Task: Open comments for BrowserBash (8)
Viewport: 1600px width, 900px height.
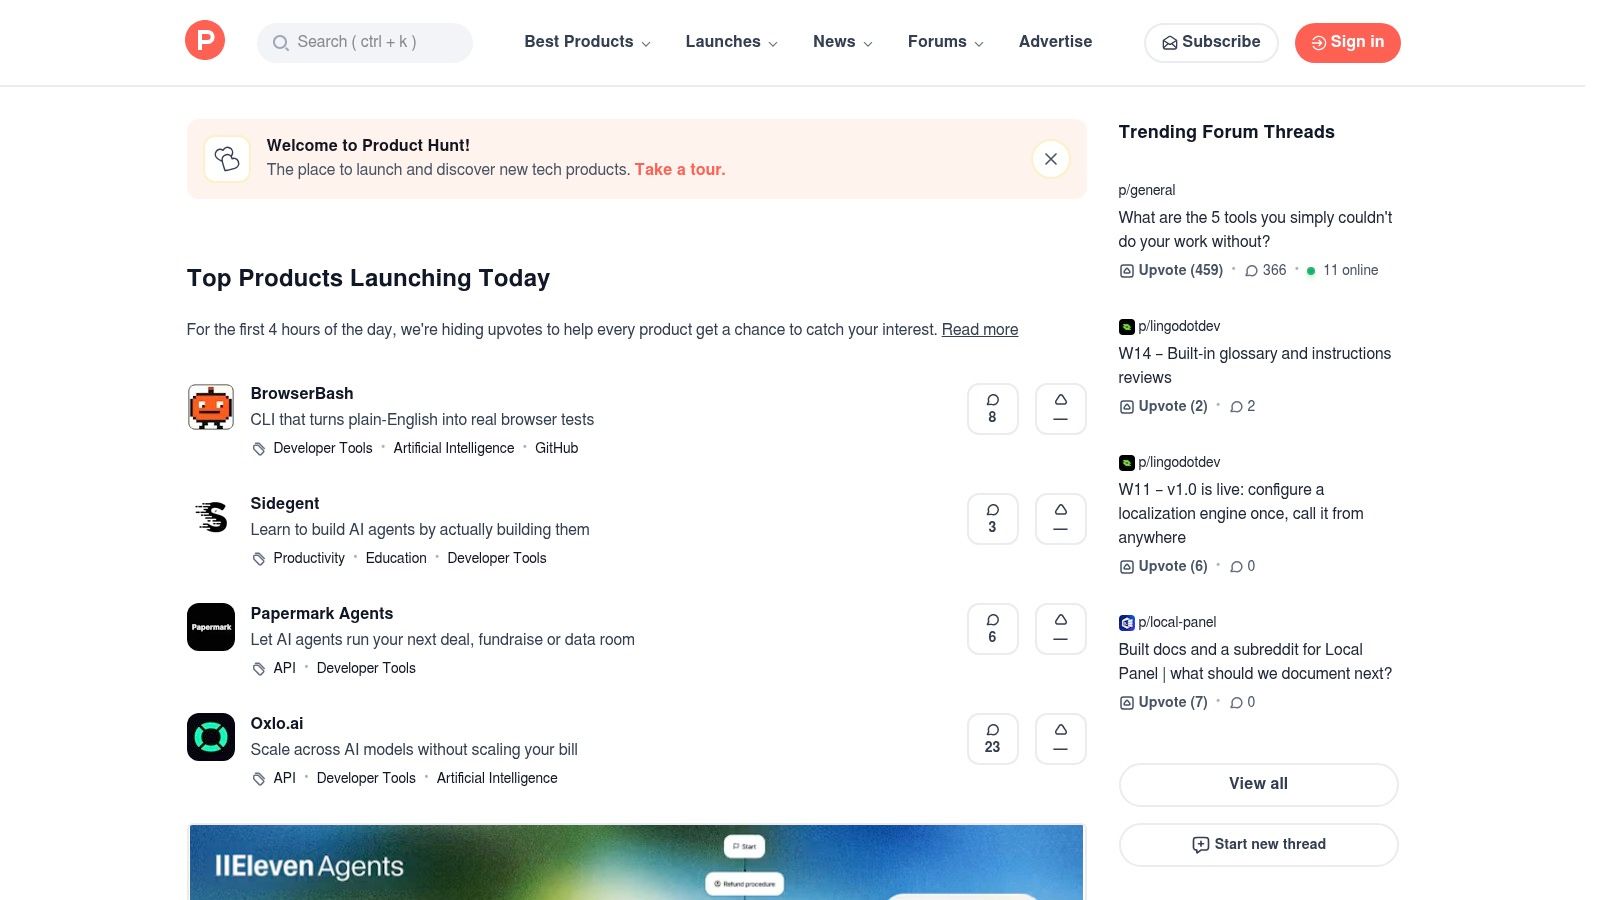Action: pos(992,409)
